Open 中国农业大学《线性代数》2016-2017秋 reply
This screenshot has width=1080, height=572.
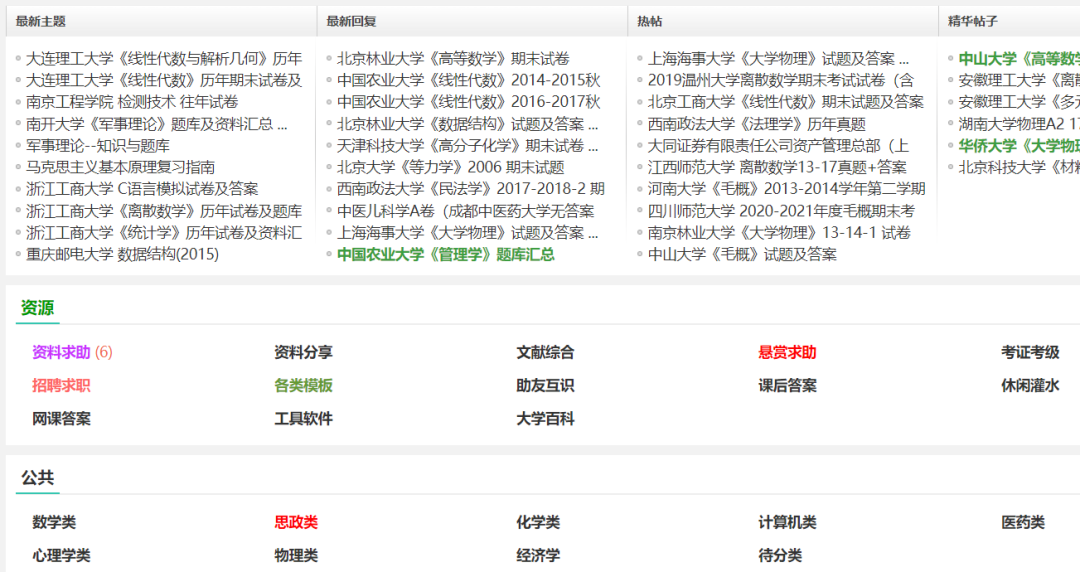coord(468,102)
